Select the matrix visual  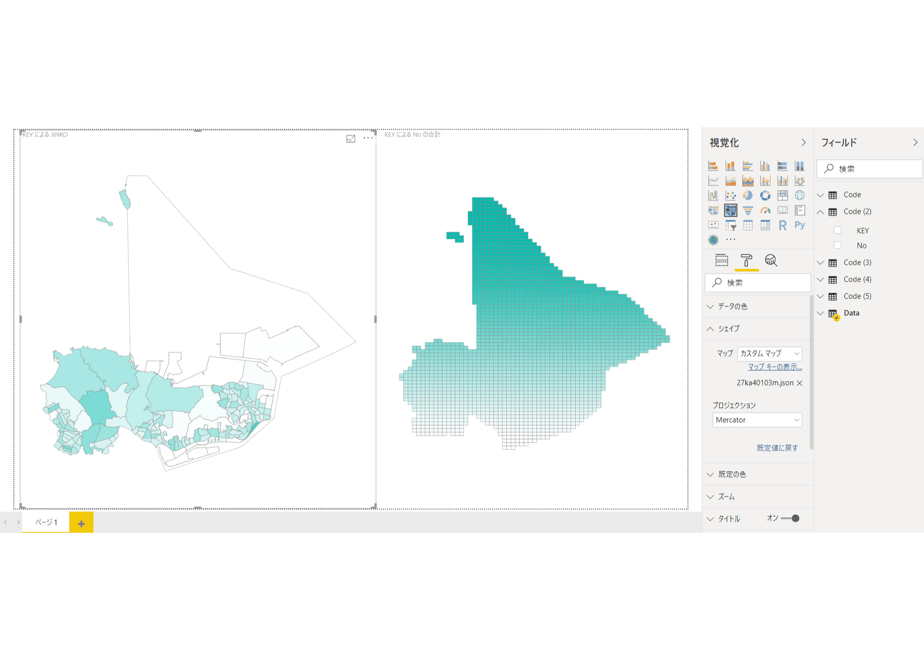point(765,225)
